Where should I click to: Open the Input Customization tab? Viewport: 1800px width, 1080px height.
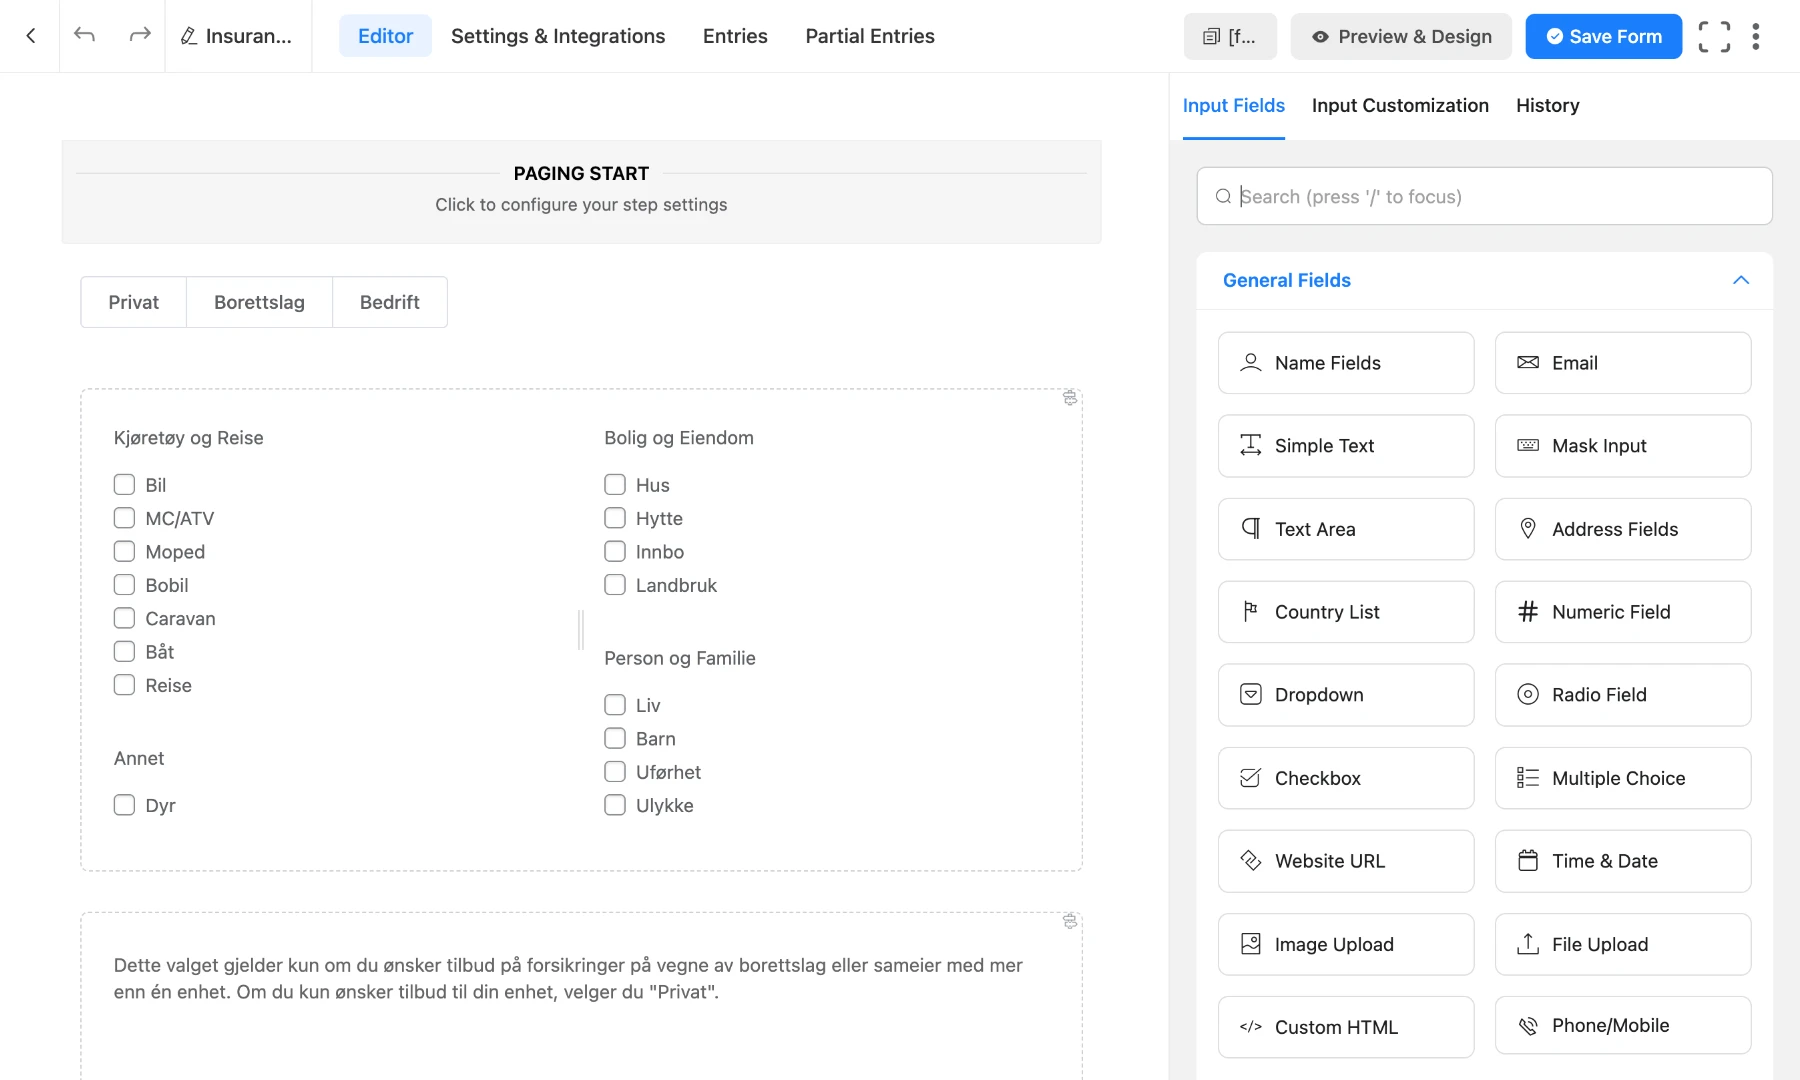[x=1400, y=105]
